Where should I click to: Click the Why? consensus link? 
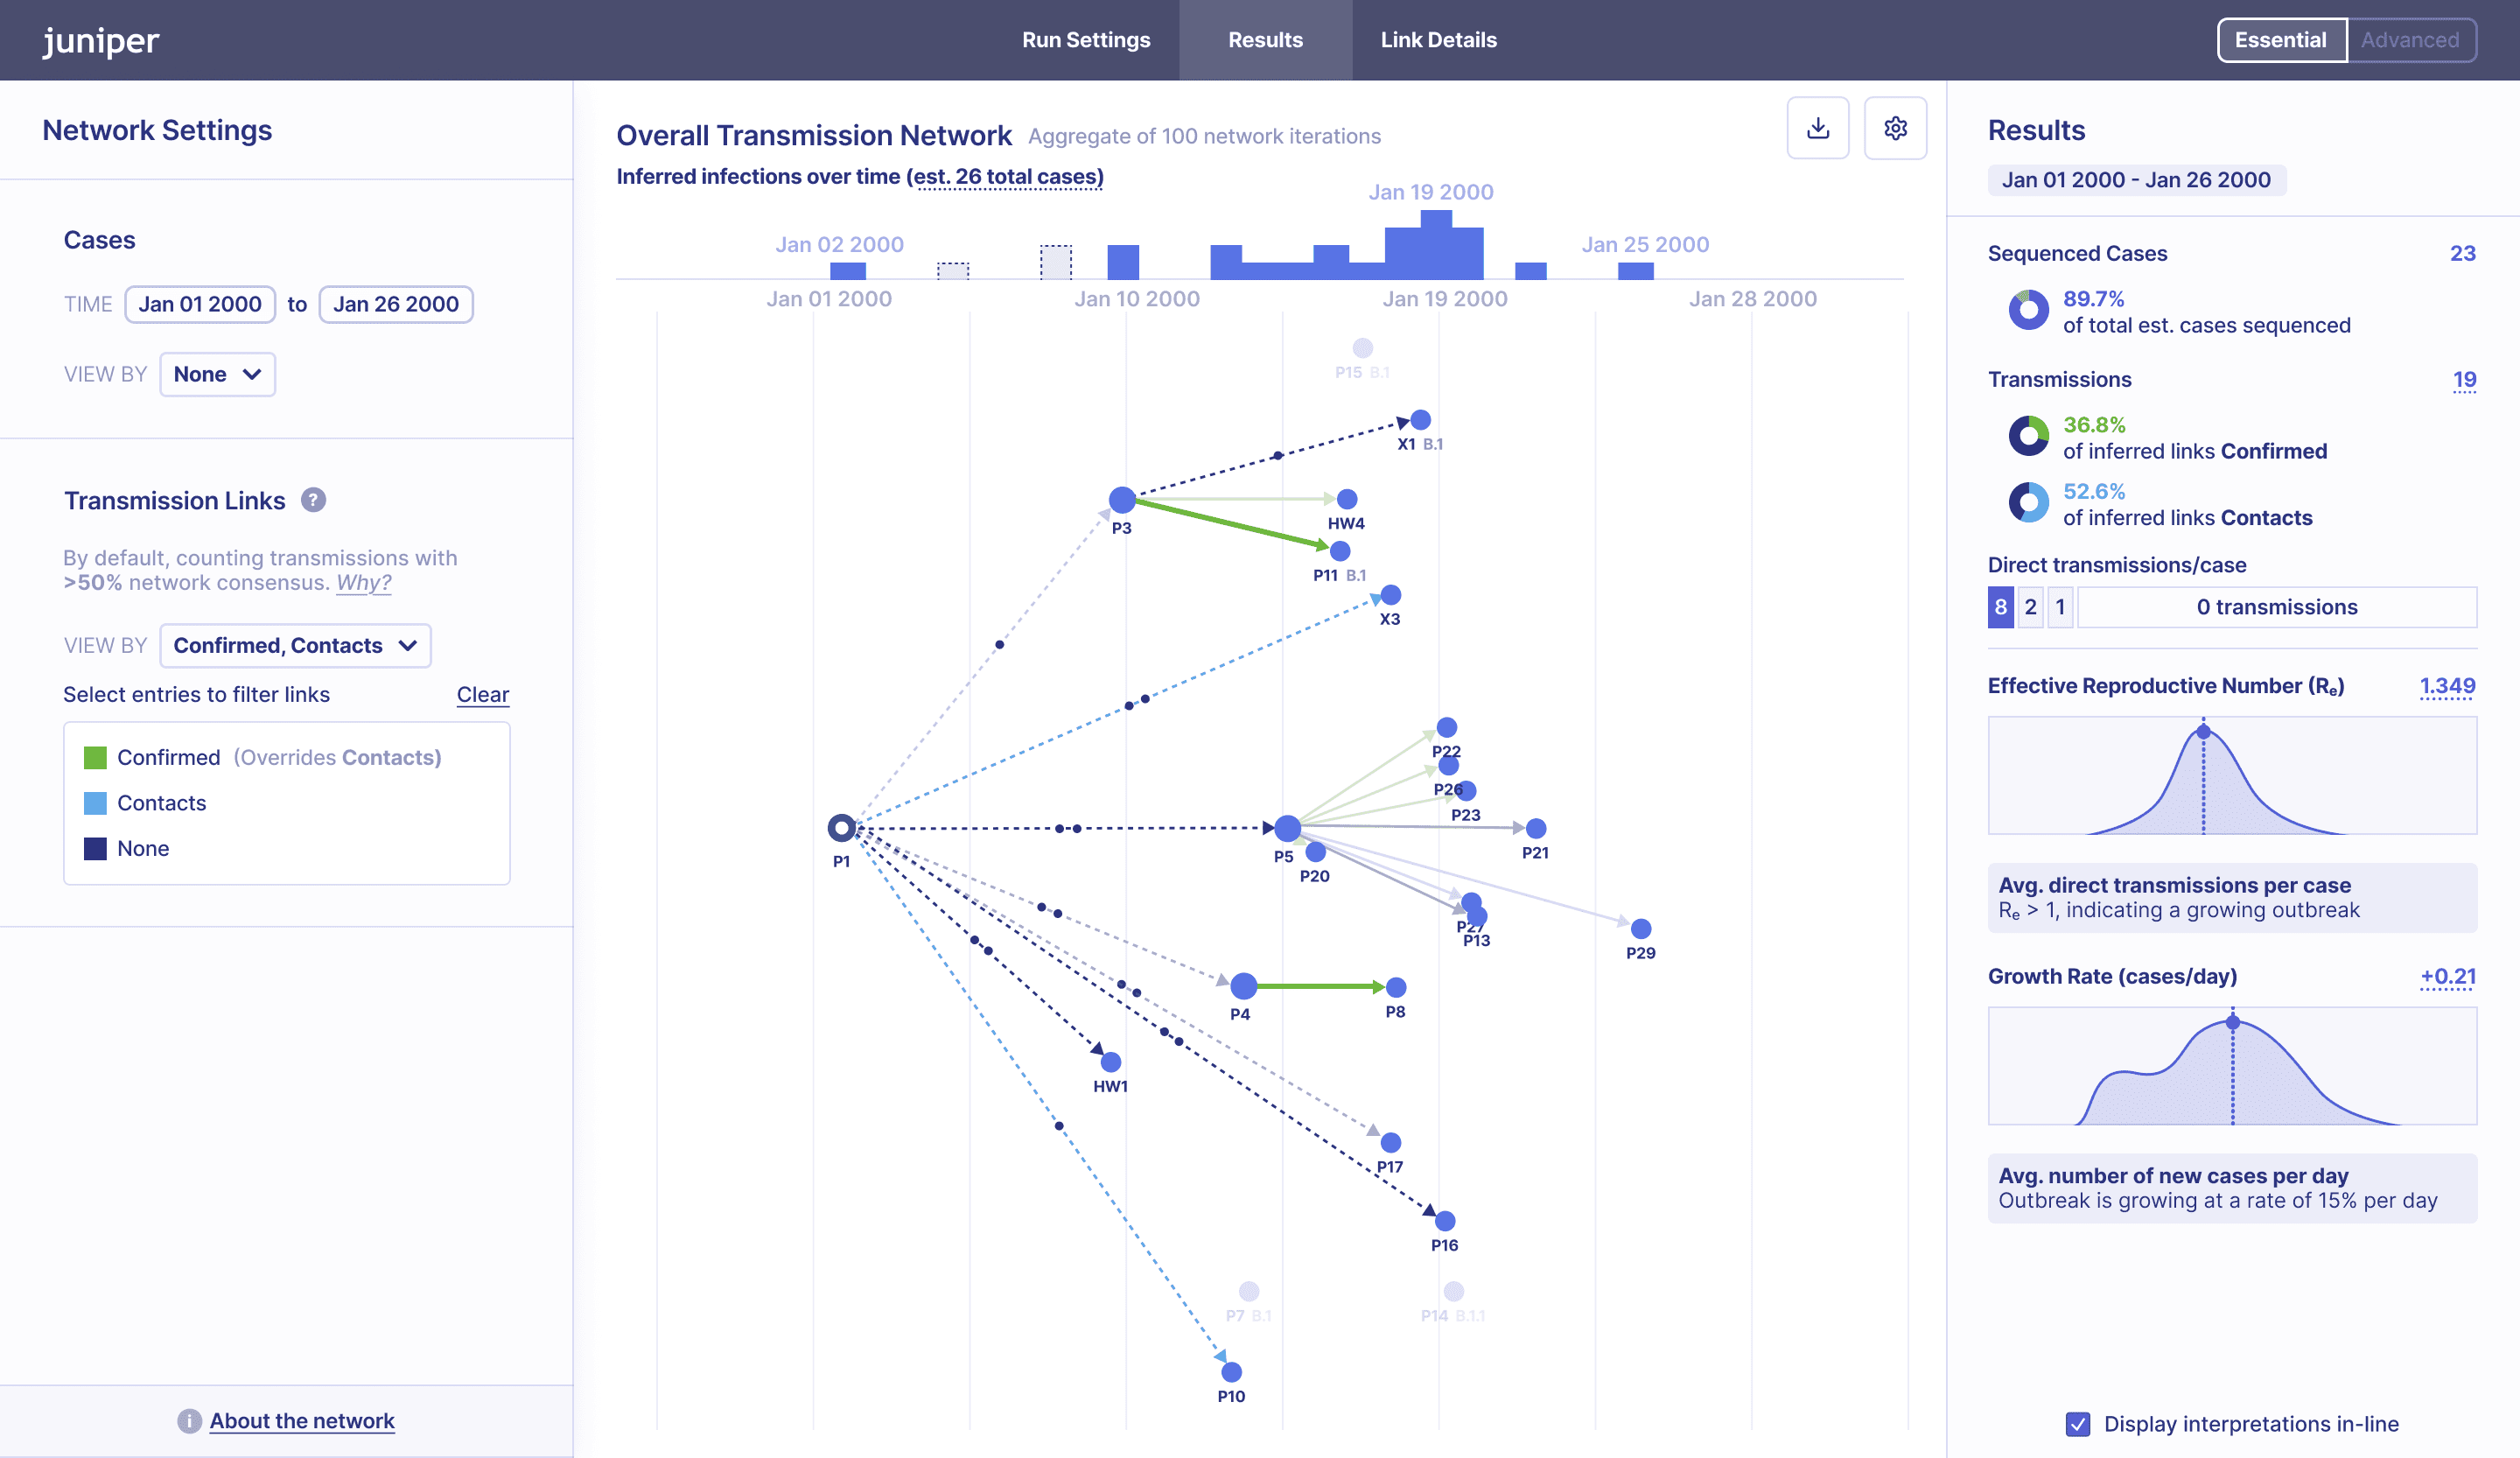tap(363, 582)
